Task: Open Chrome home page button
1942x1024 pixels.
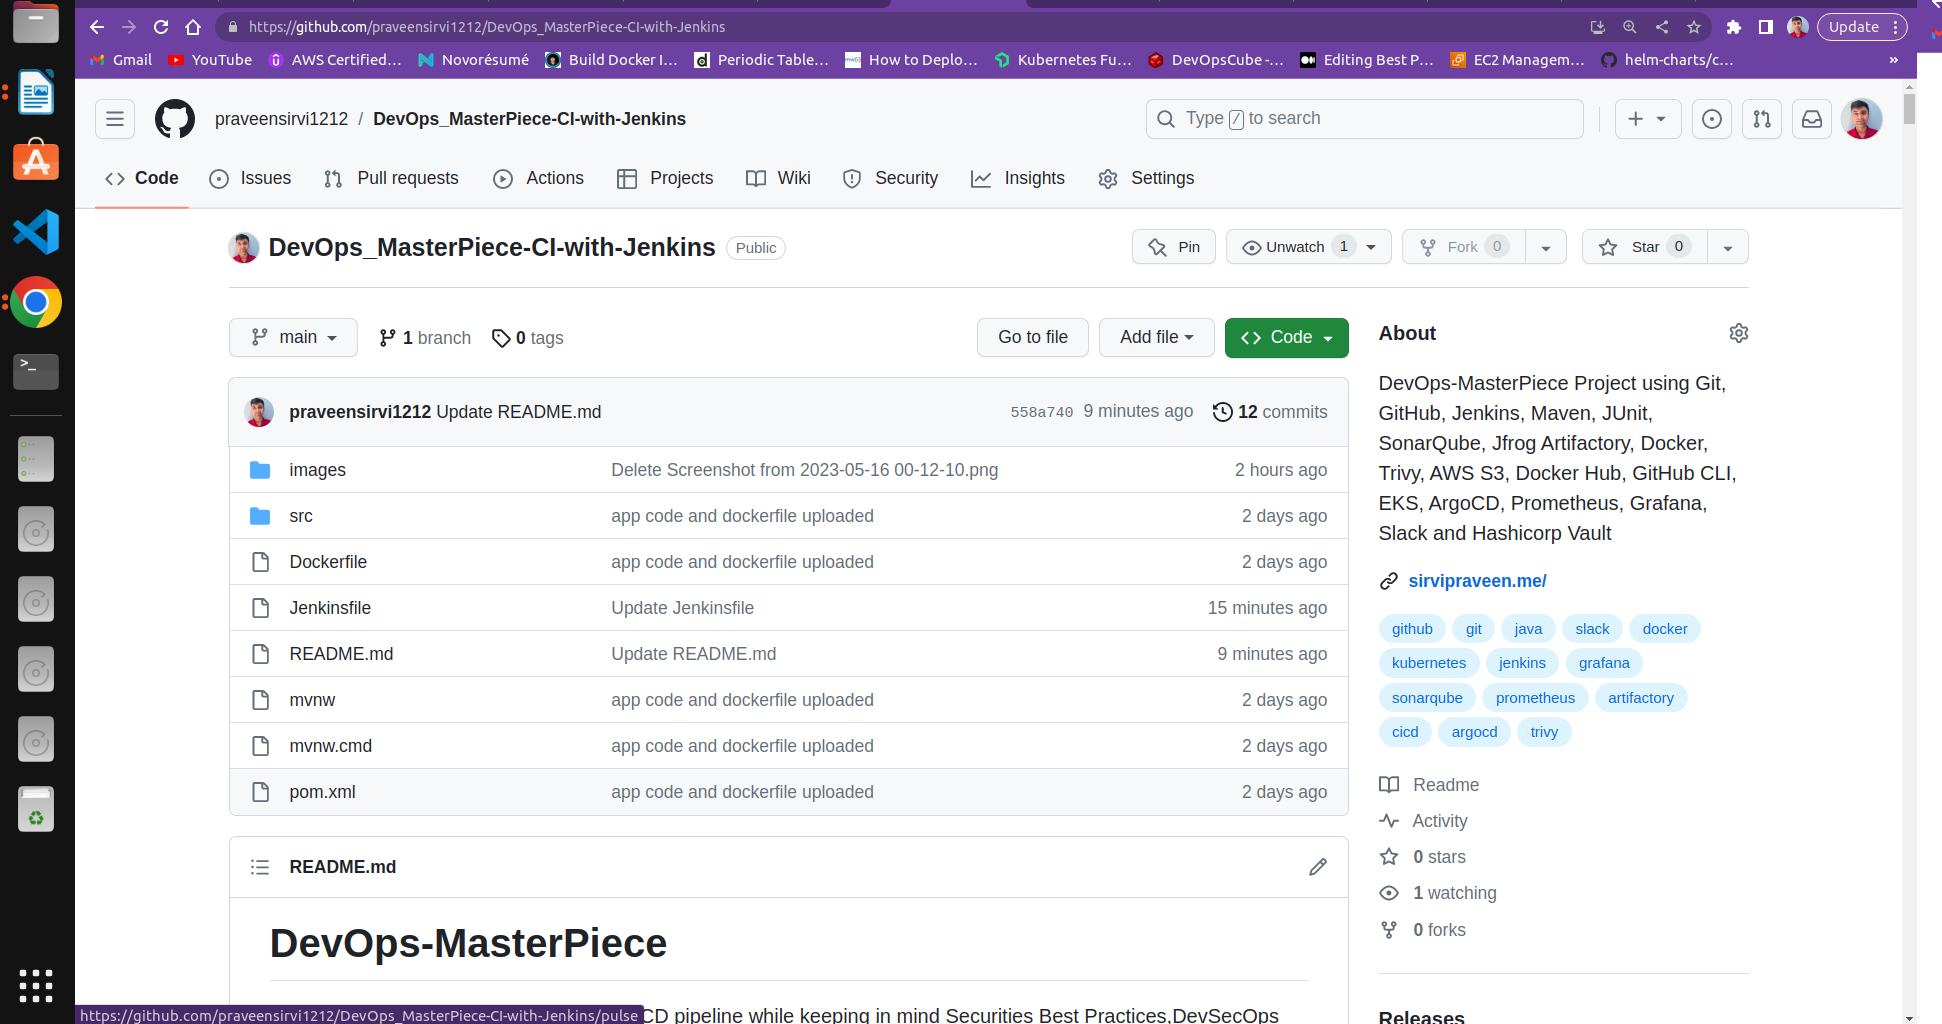Action: pos(193,27)
